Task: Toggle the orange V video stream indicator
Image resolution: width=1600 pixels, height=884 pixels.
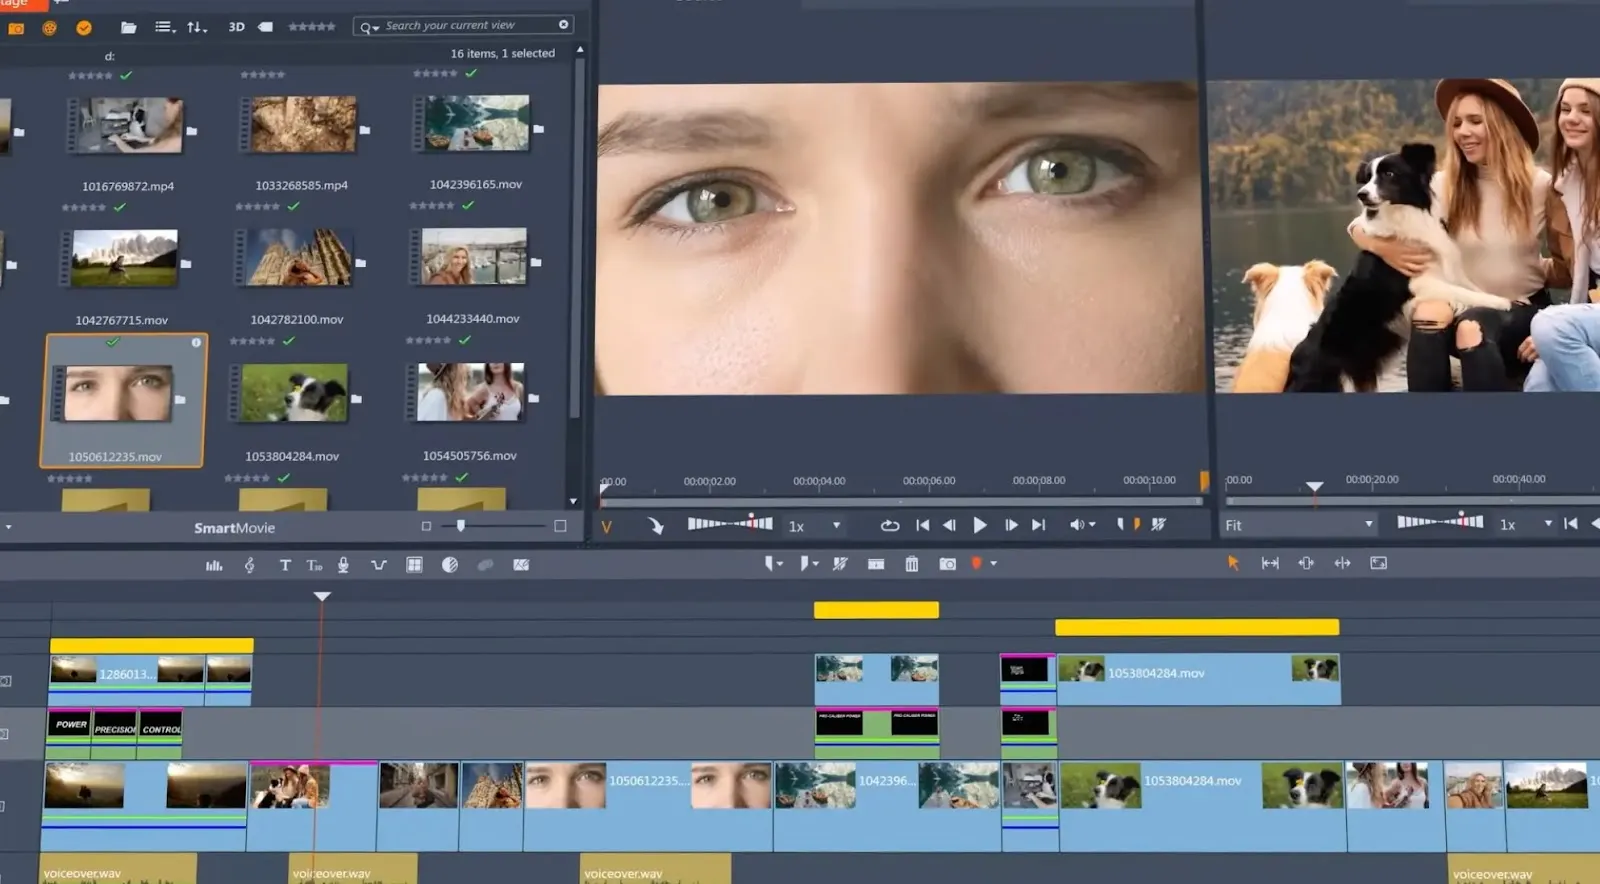Action: [x=606, y=527]
